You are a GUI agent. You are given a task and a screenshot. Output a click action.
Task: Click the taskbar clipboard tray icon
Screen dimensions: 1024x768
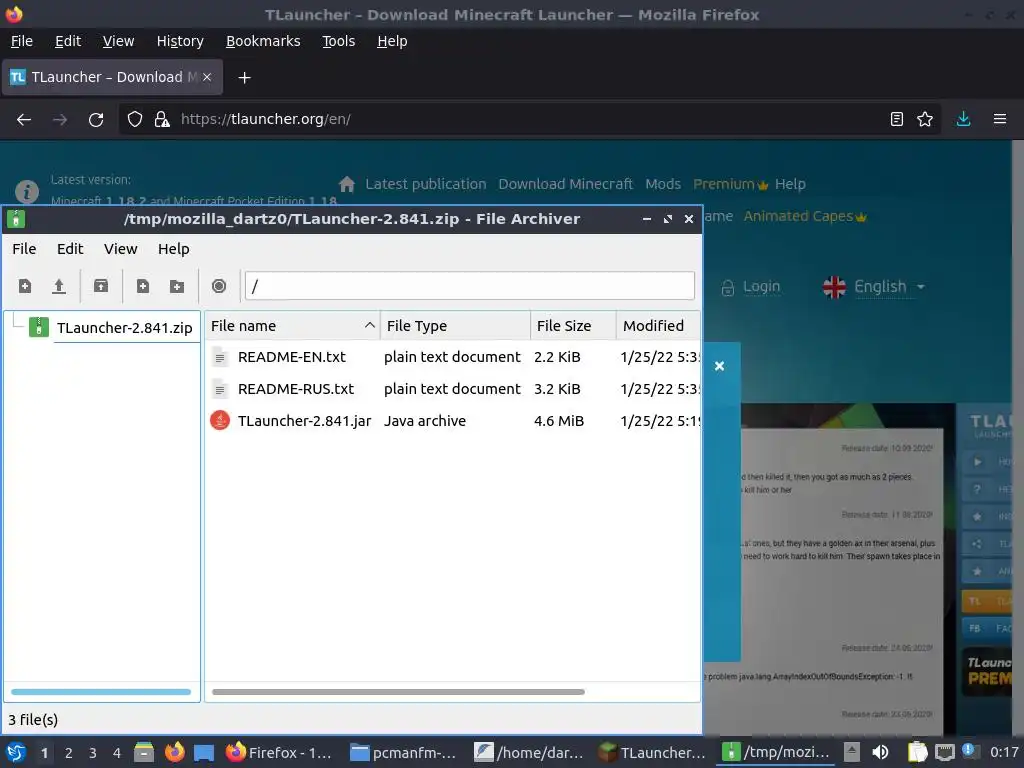pos(917,752)
